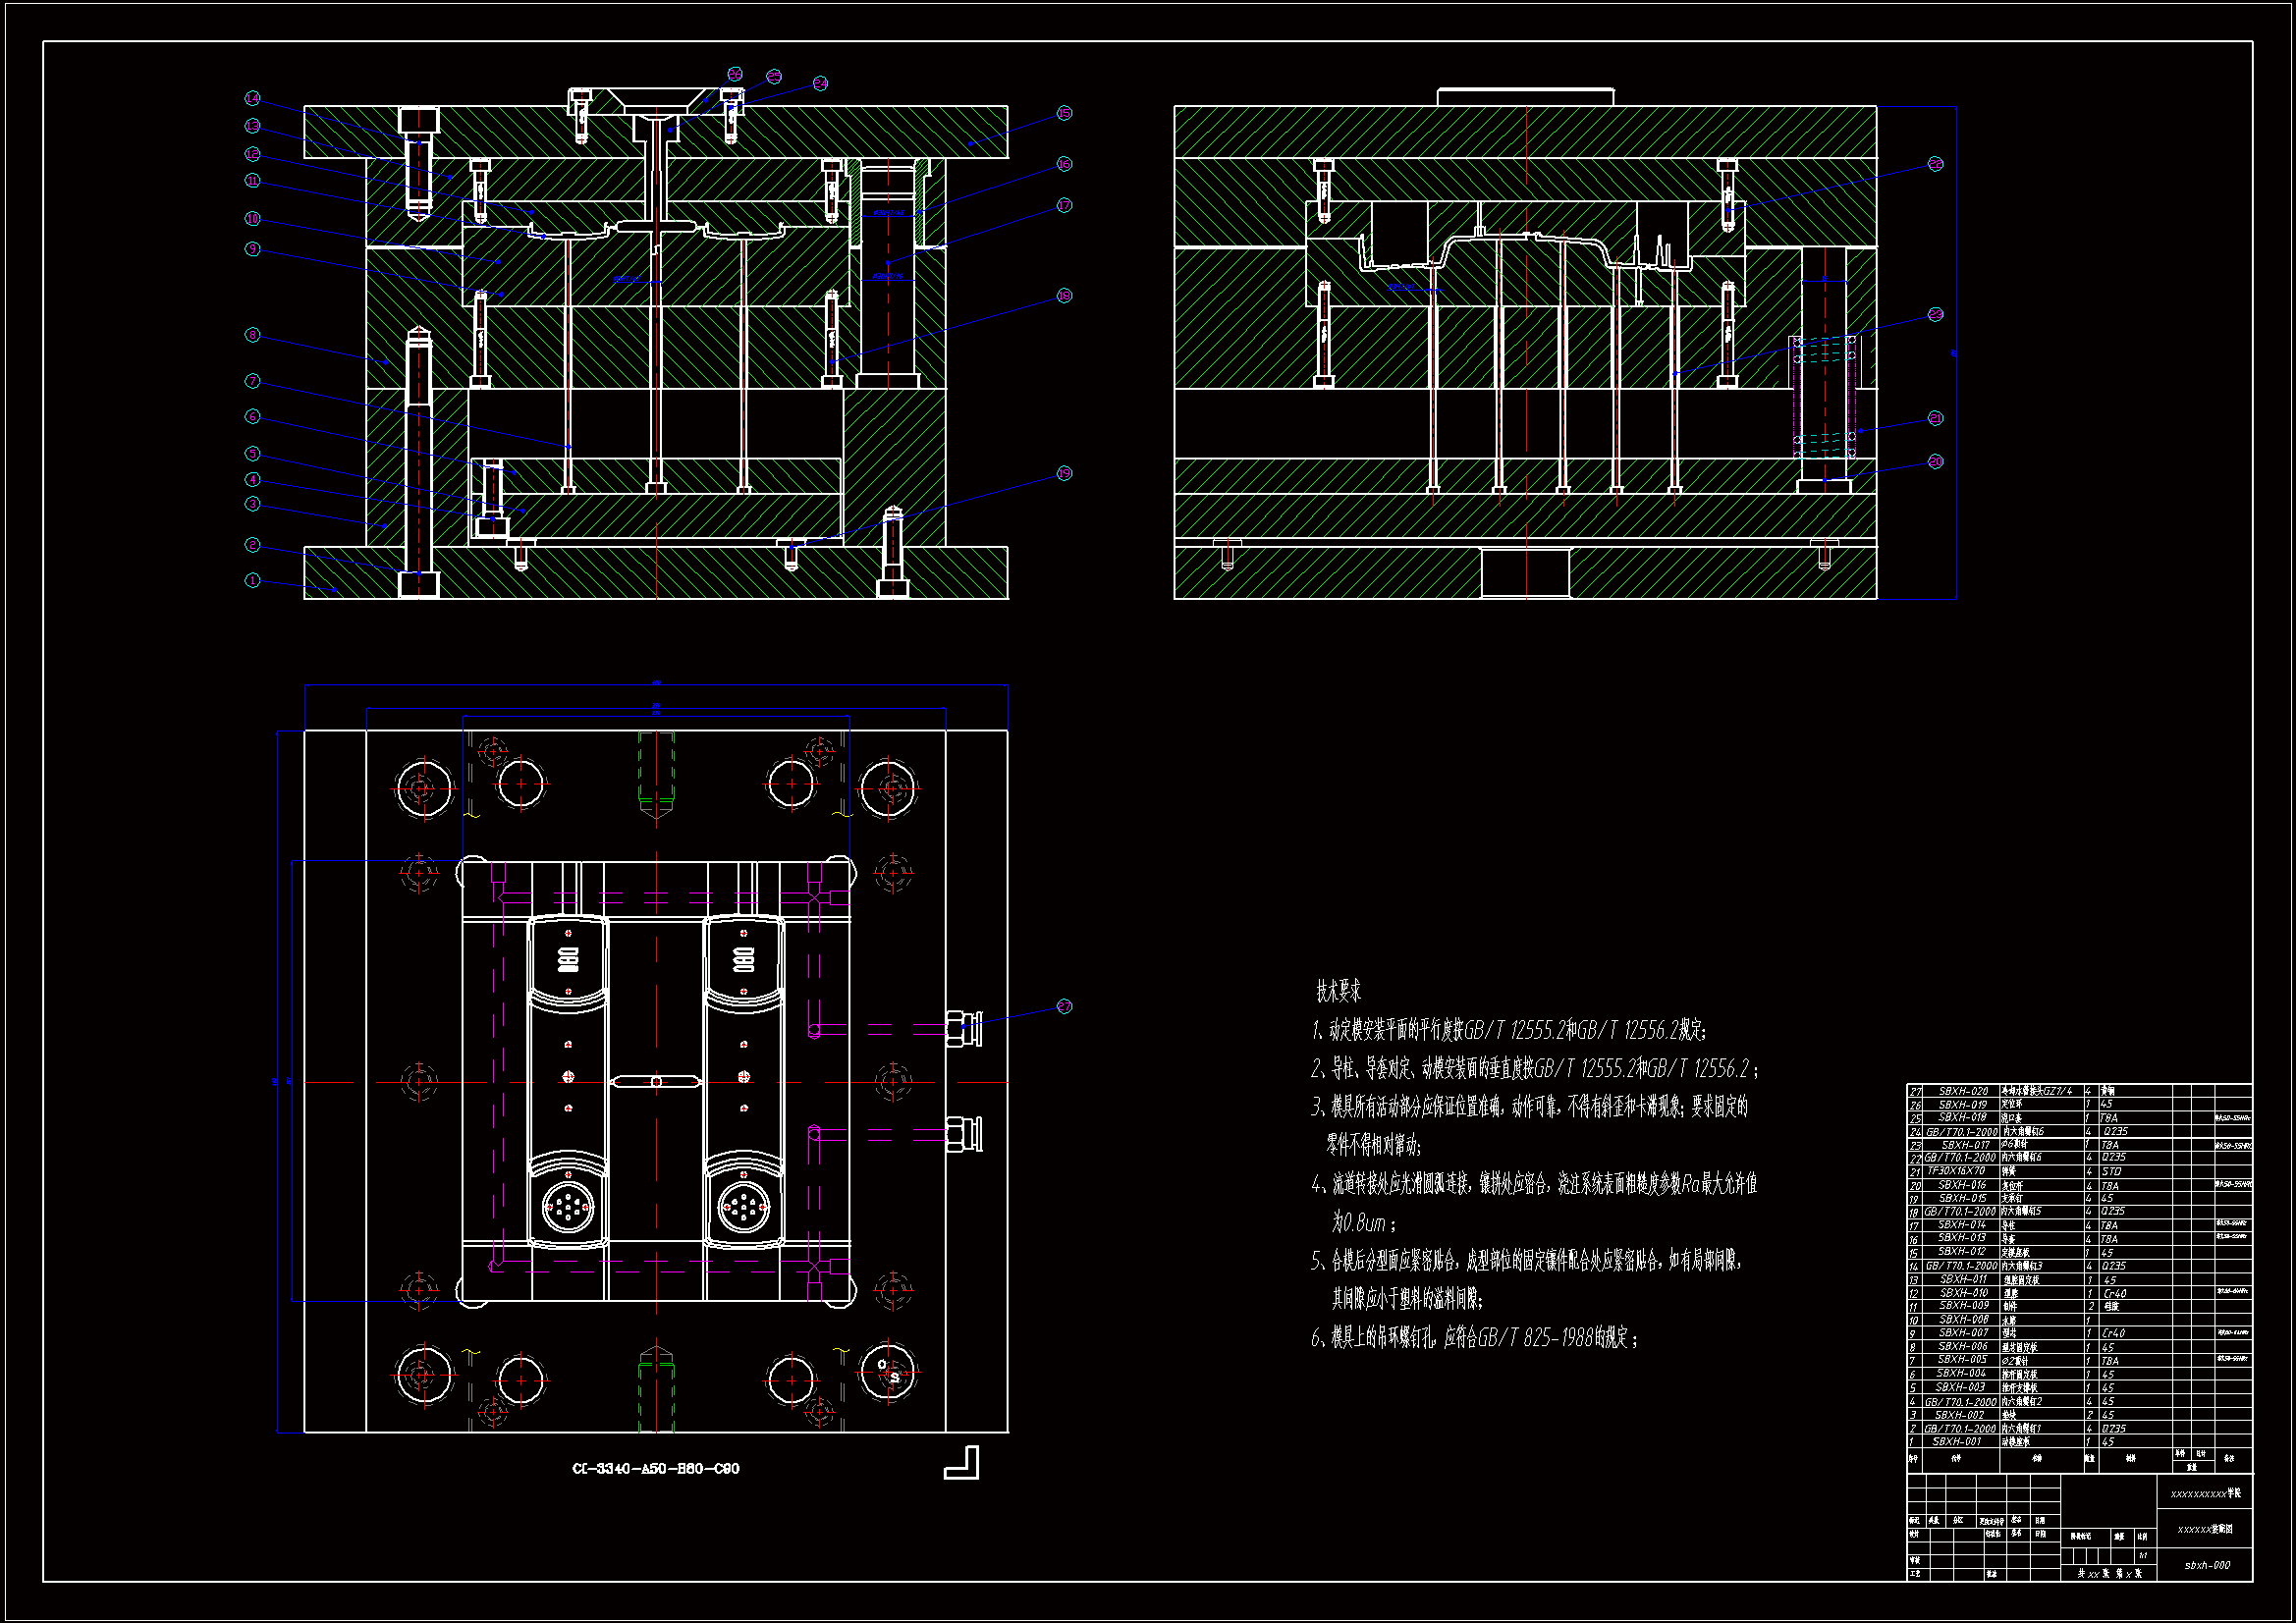Click the sbxh-000 drawing number cell
This screenshot has width=2296, height=1623.
2207,1565
